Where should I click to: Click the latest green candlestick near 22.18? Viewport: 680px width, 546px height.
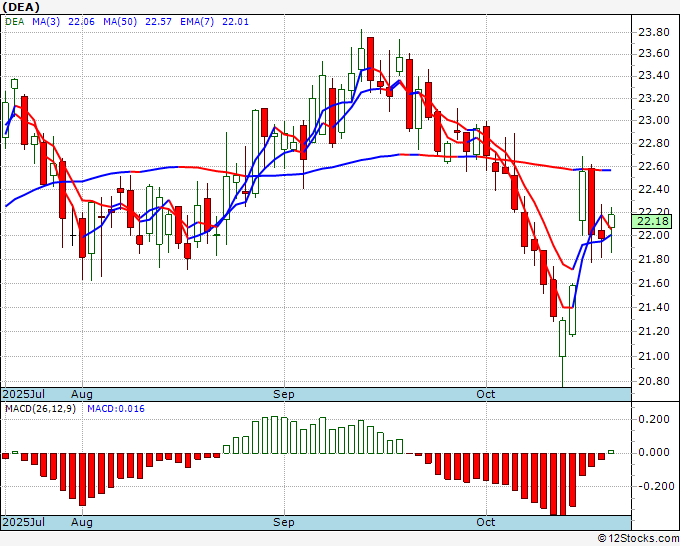[x=611, y=221]
